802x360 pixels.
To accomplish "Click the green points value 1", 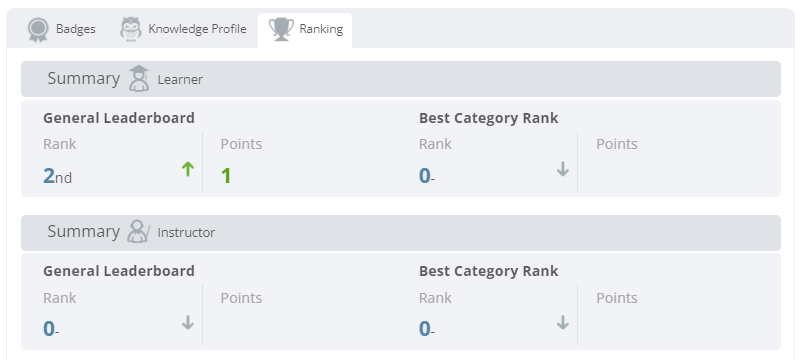I will point(226,176).
